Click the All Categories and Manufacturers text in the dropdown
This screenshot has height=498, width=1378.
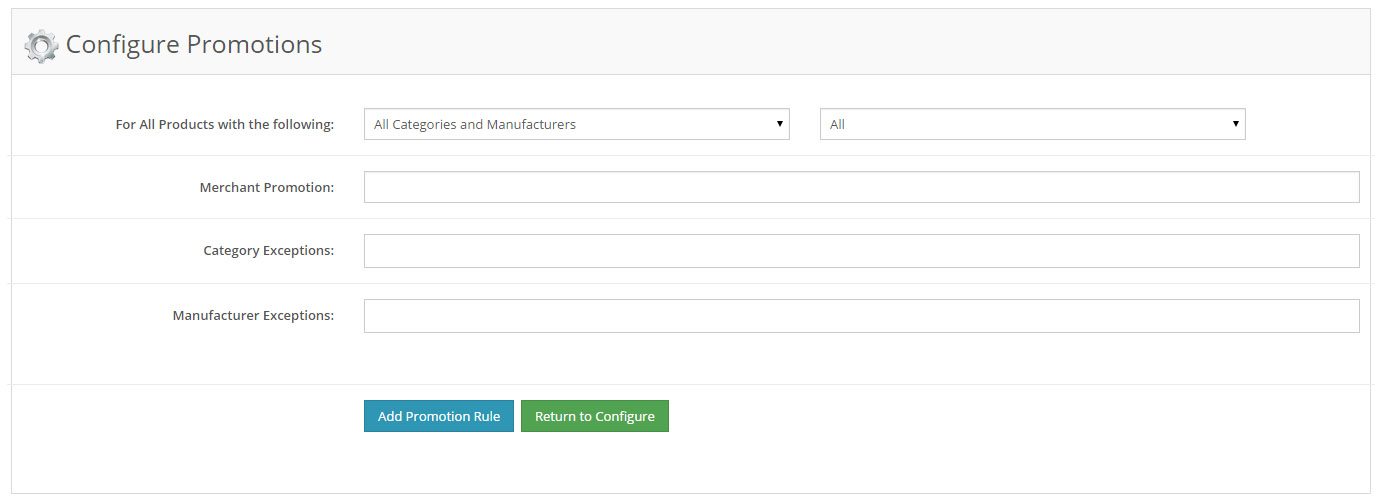click(x=475, y=125)
